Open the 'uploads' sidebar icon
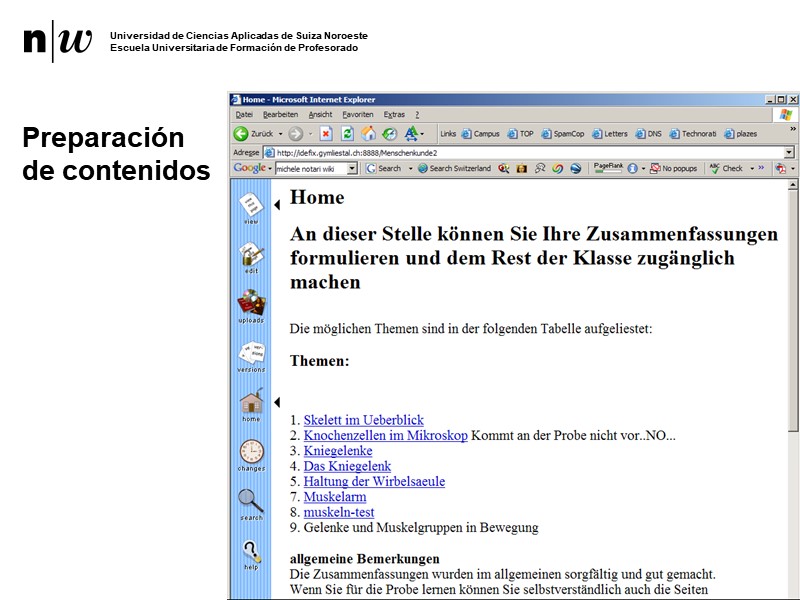 [251, 304]
